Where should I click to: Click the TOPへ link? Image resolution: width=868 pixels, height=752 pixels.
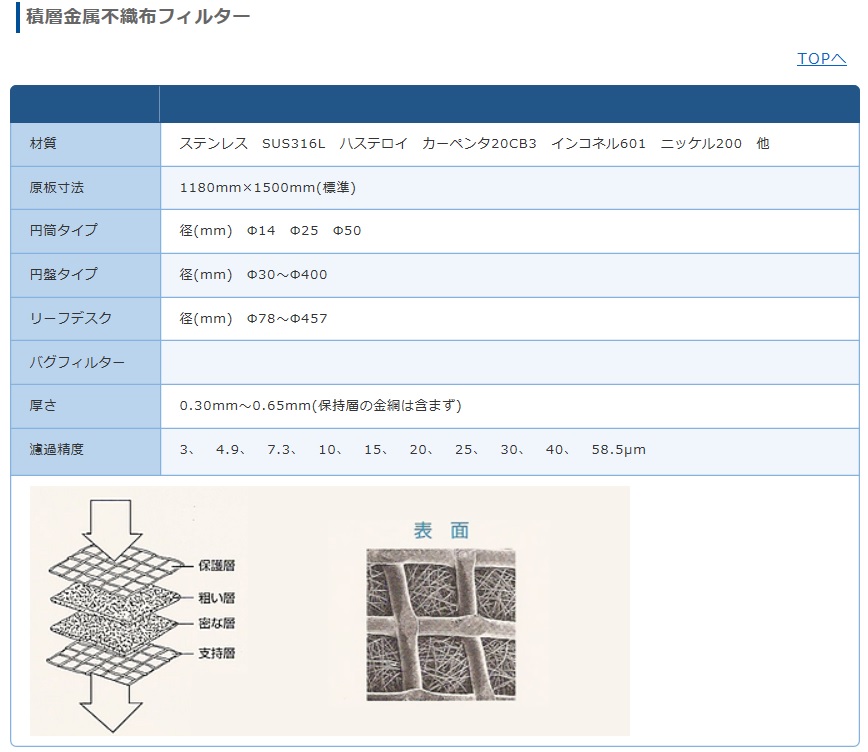pyautogui.click(x=822, y=58)
